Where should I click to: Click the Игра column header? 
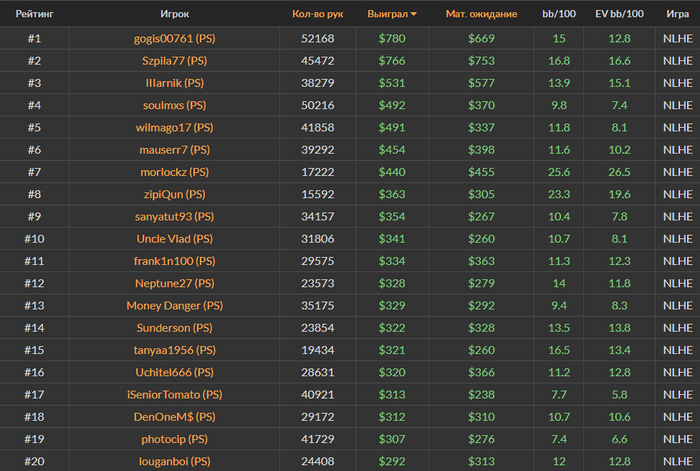click(675, 15)
